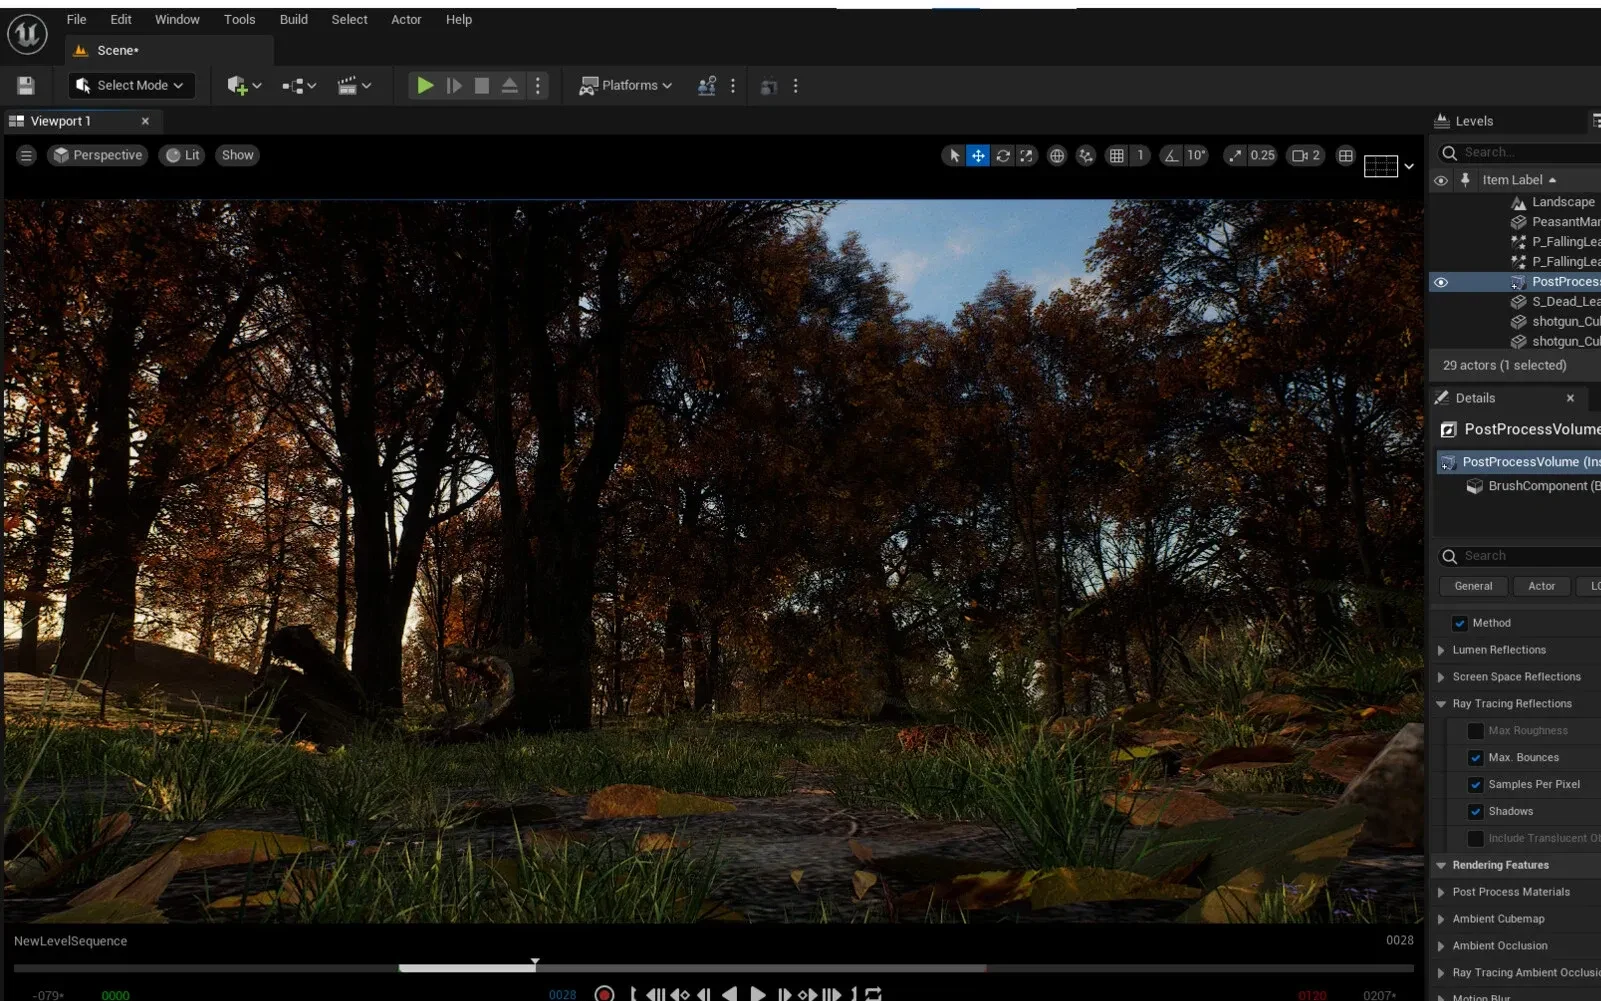Click the Unreal Engine logo icon

click(27, 35)
